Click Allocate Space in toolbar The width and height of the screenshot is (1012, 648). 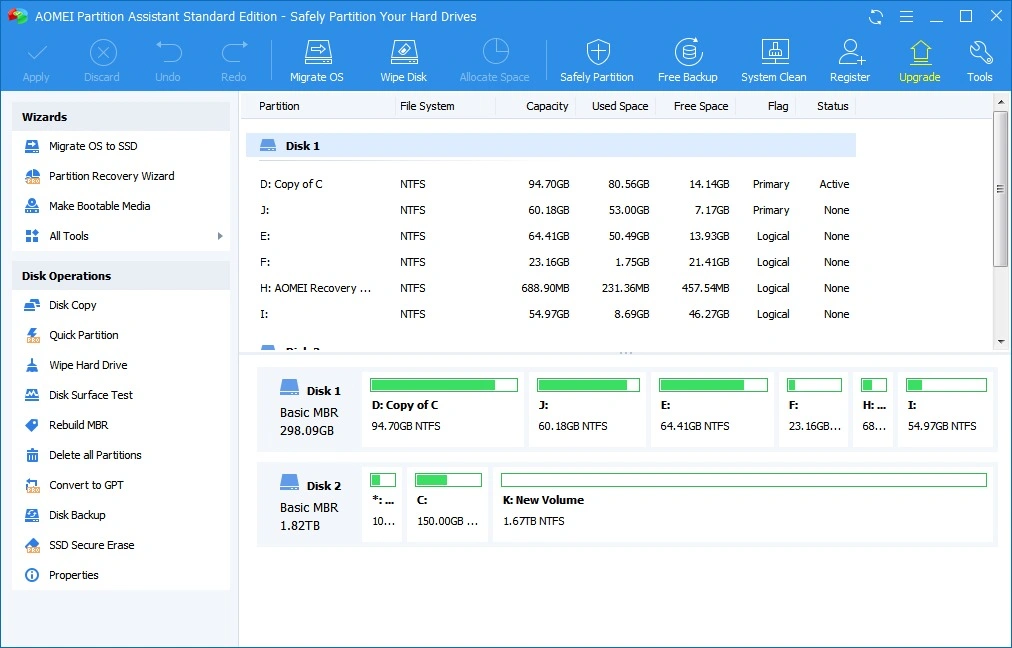[494, 61]
